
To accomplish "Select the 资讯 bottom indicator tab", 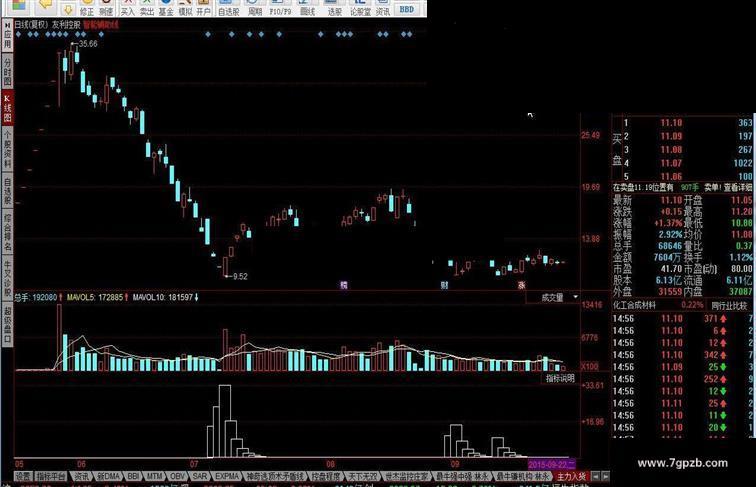I will tap(81, 476).
